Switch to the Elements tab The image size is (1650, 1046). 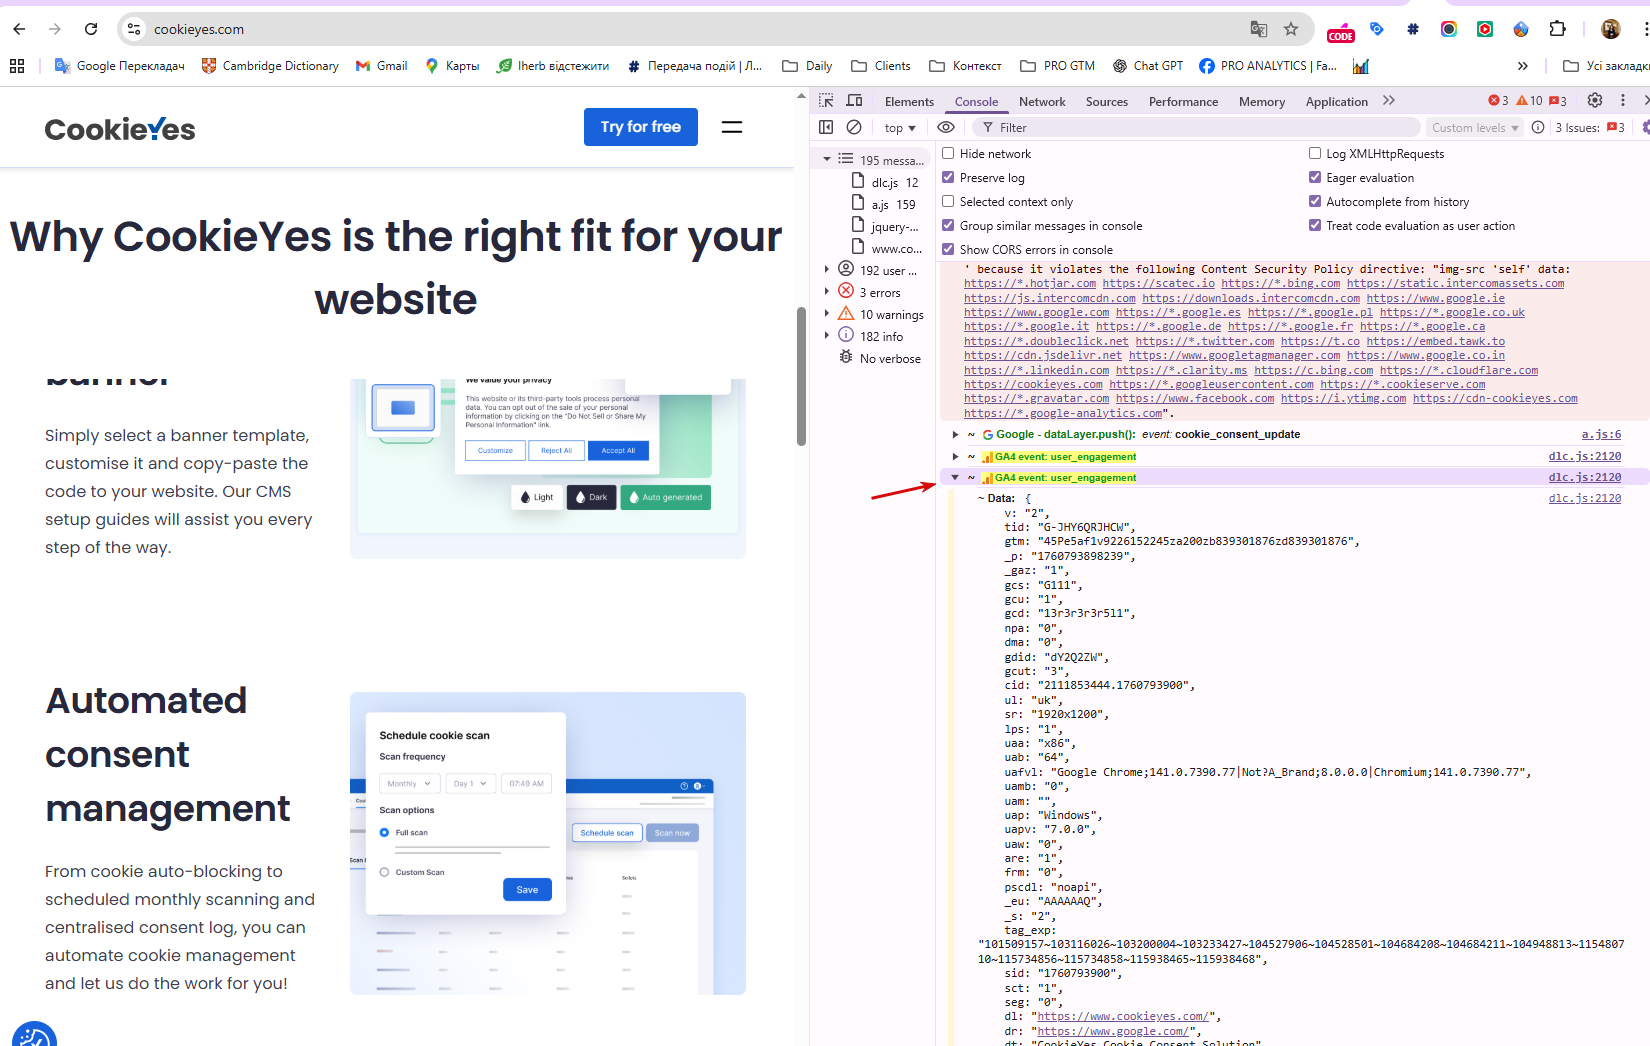coord(909,102)
